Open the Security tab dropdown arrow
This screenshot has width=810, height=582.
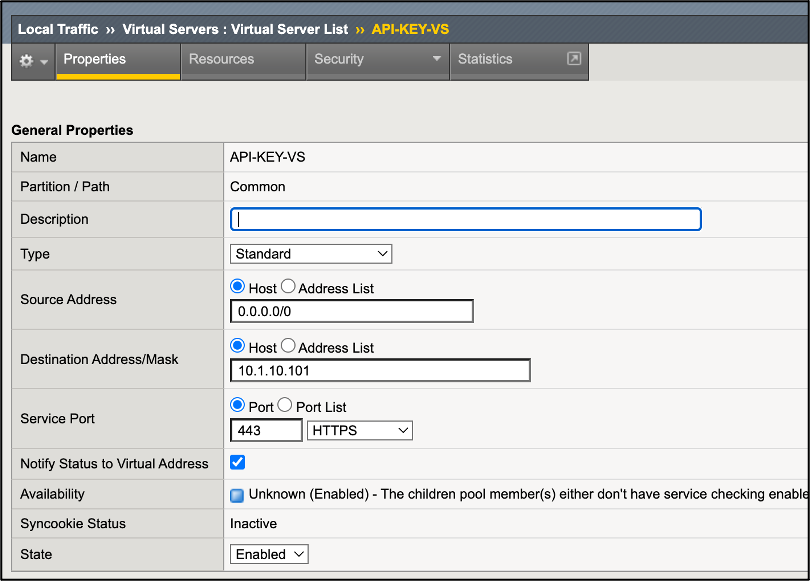coord(436,60)
